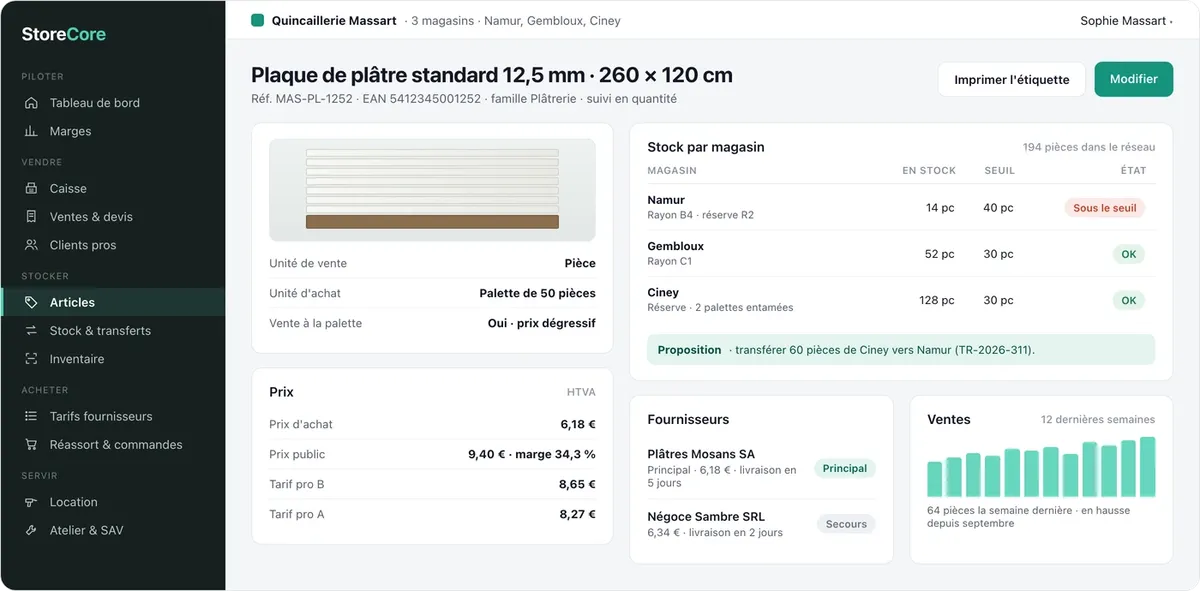Click the green Modifier button
This screenshot has width=1200, height=591.
[1133, 79]
